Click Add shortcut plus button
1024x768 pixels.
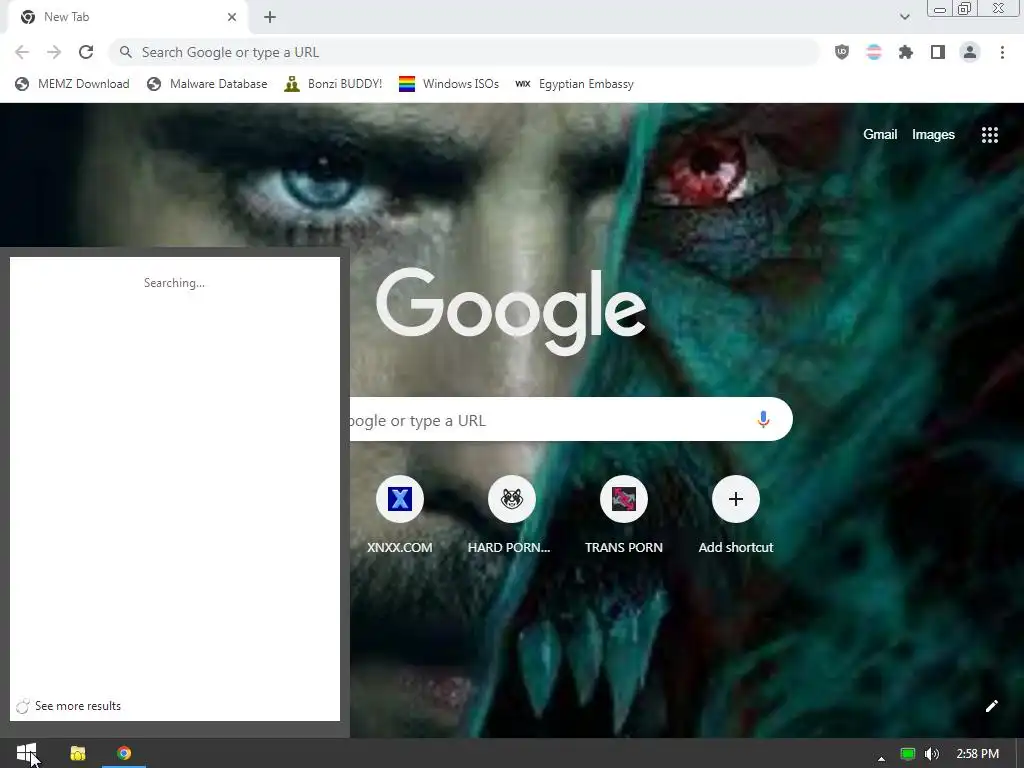click(735, 499)
